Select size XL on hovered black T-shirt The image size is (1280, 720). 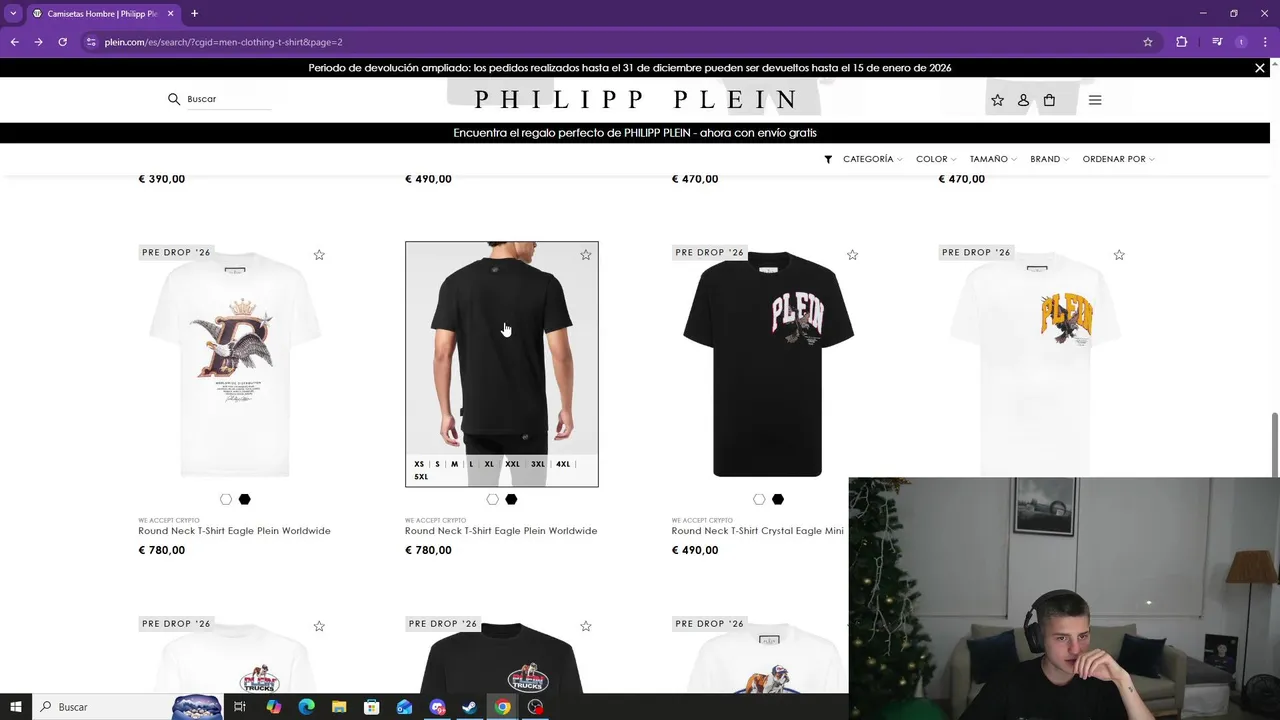(489, 464)
